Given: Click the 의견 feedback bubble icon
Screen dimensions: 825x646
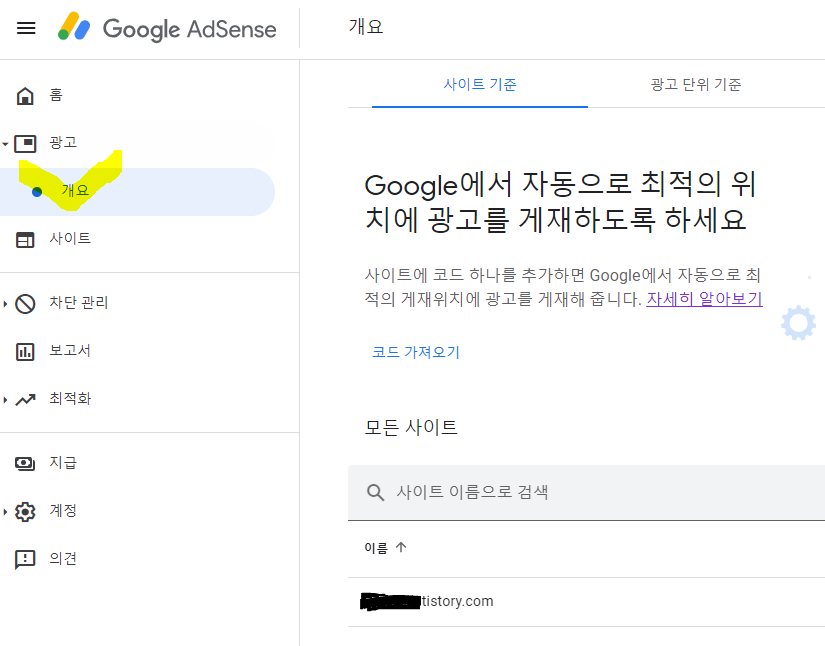Looking at the screenshot, I should 25,560.
